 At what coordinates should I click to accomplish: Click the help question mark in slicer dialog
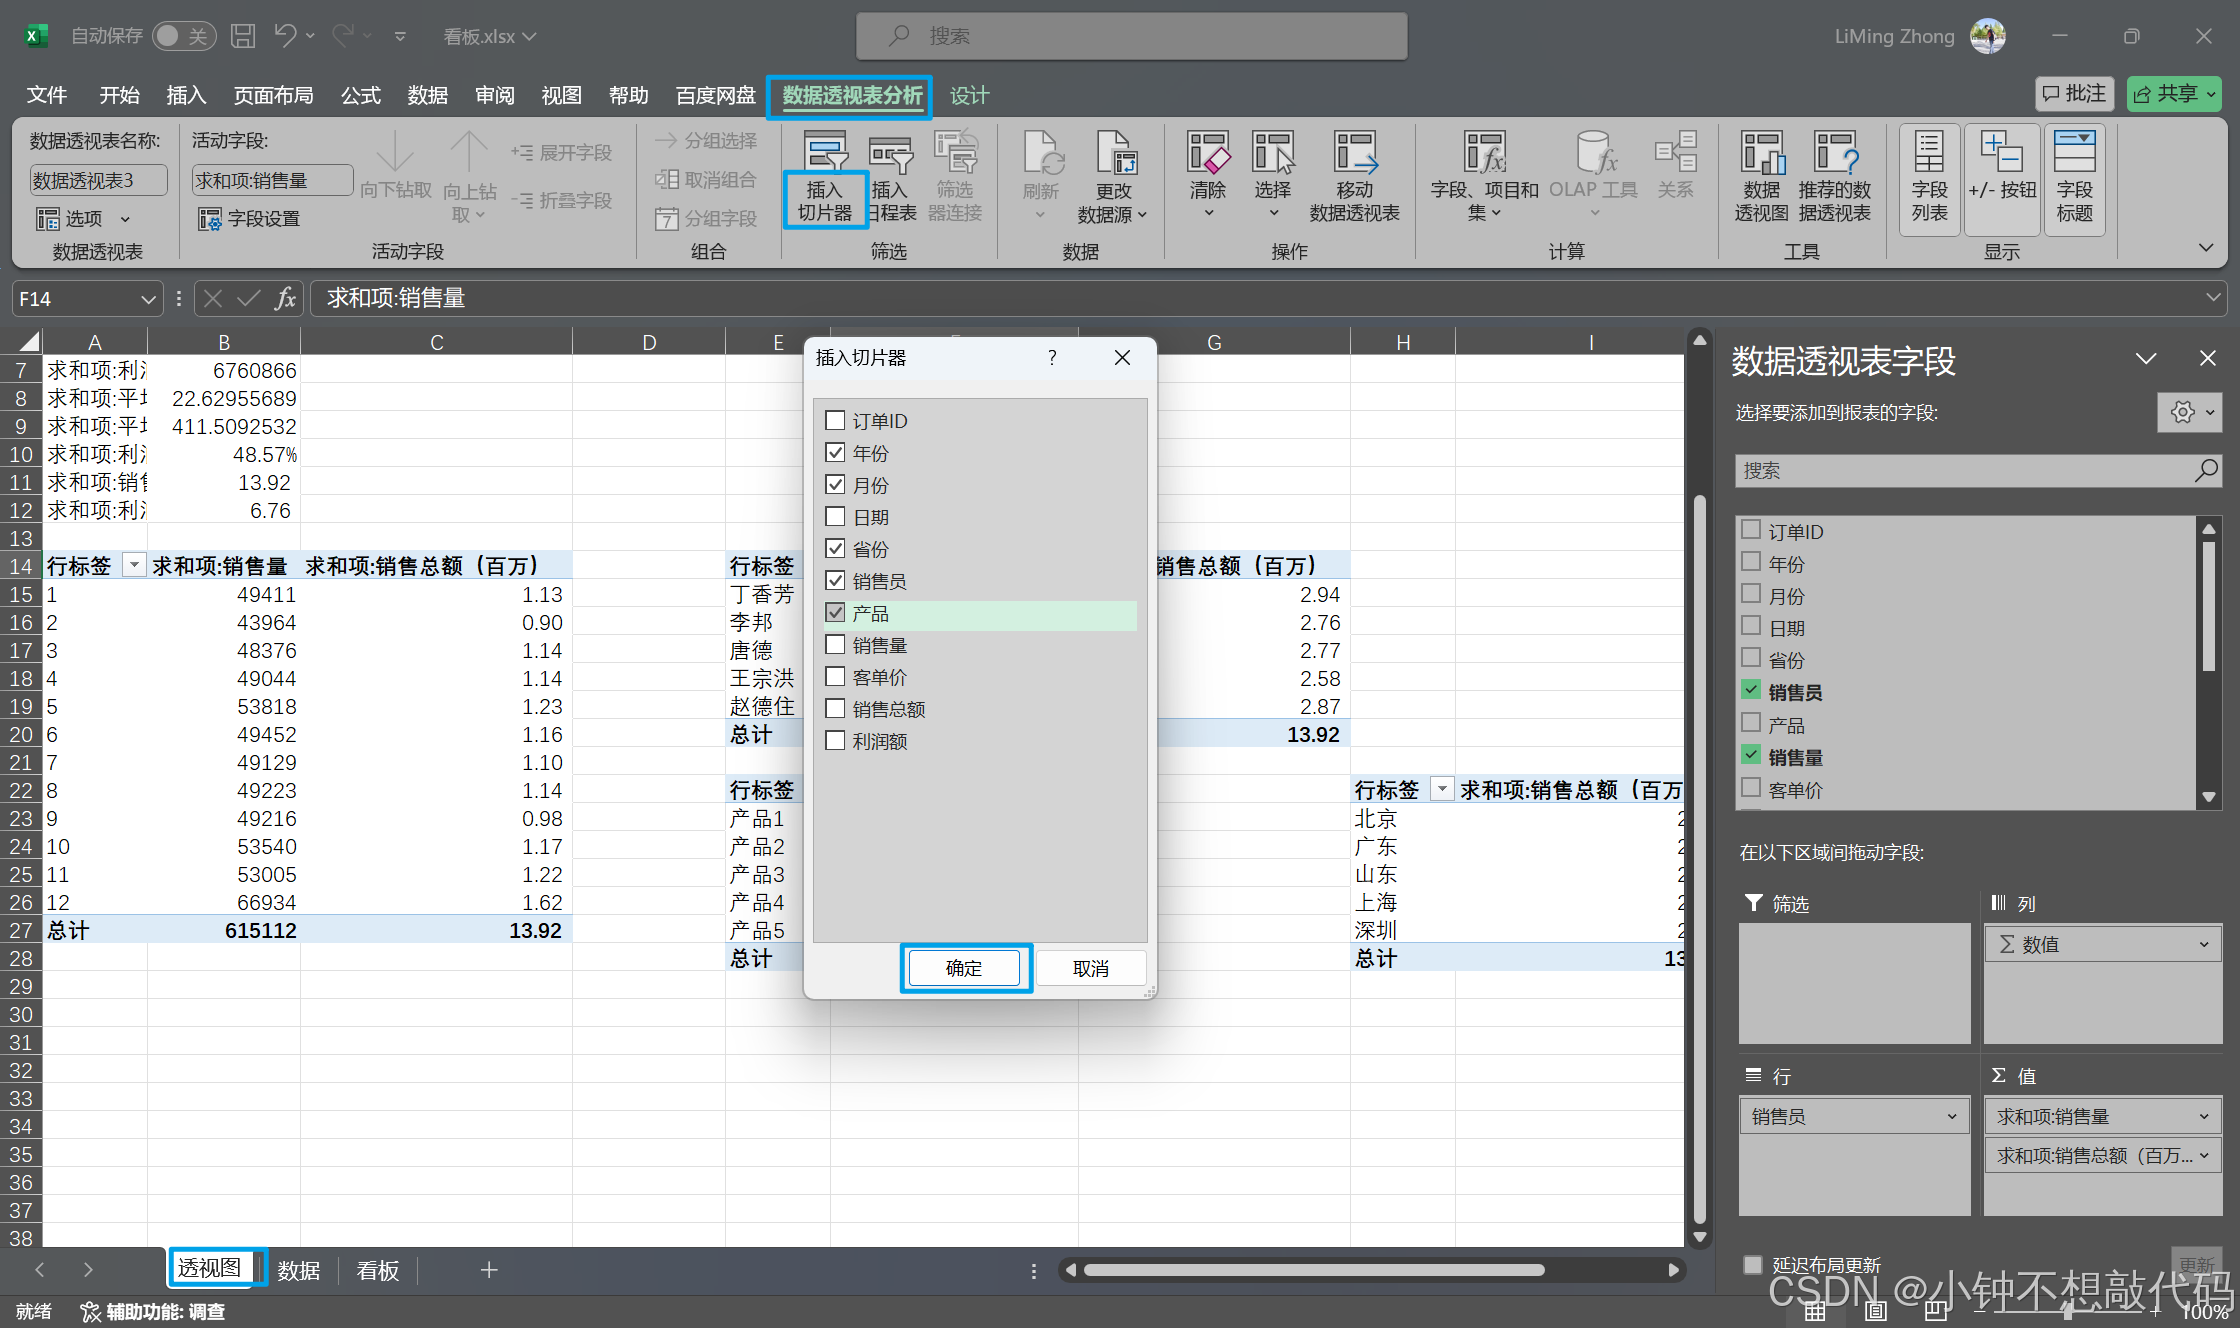pos(1052,357)
